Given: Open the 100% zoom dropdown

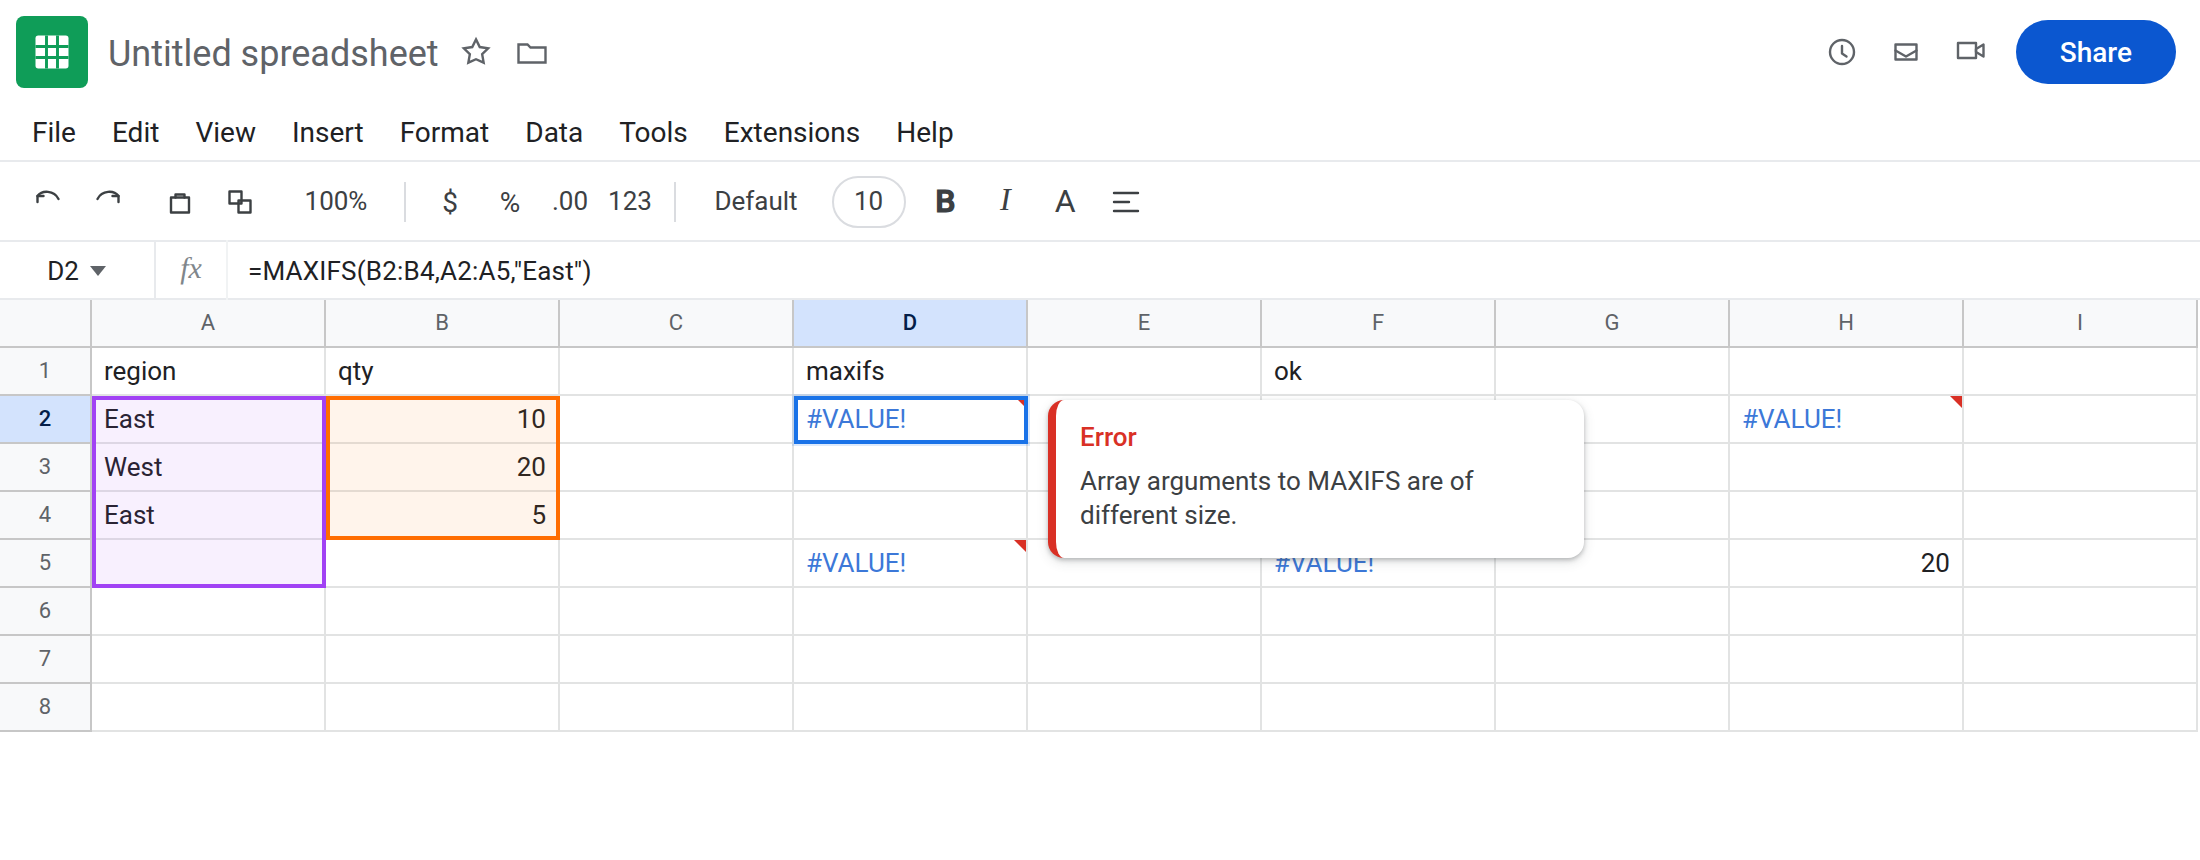Looking at the screenshot, I should click(x=336, y=201).
